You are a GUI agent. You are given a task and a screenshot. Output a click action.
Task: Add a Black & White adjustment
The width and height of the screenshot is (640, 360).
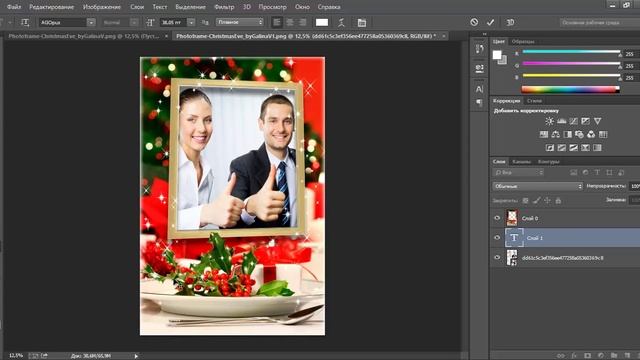click(567, 134)
